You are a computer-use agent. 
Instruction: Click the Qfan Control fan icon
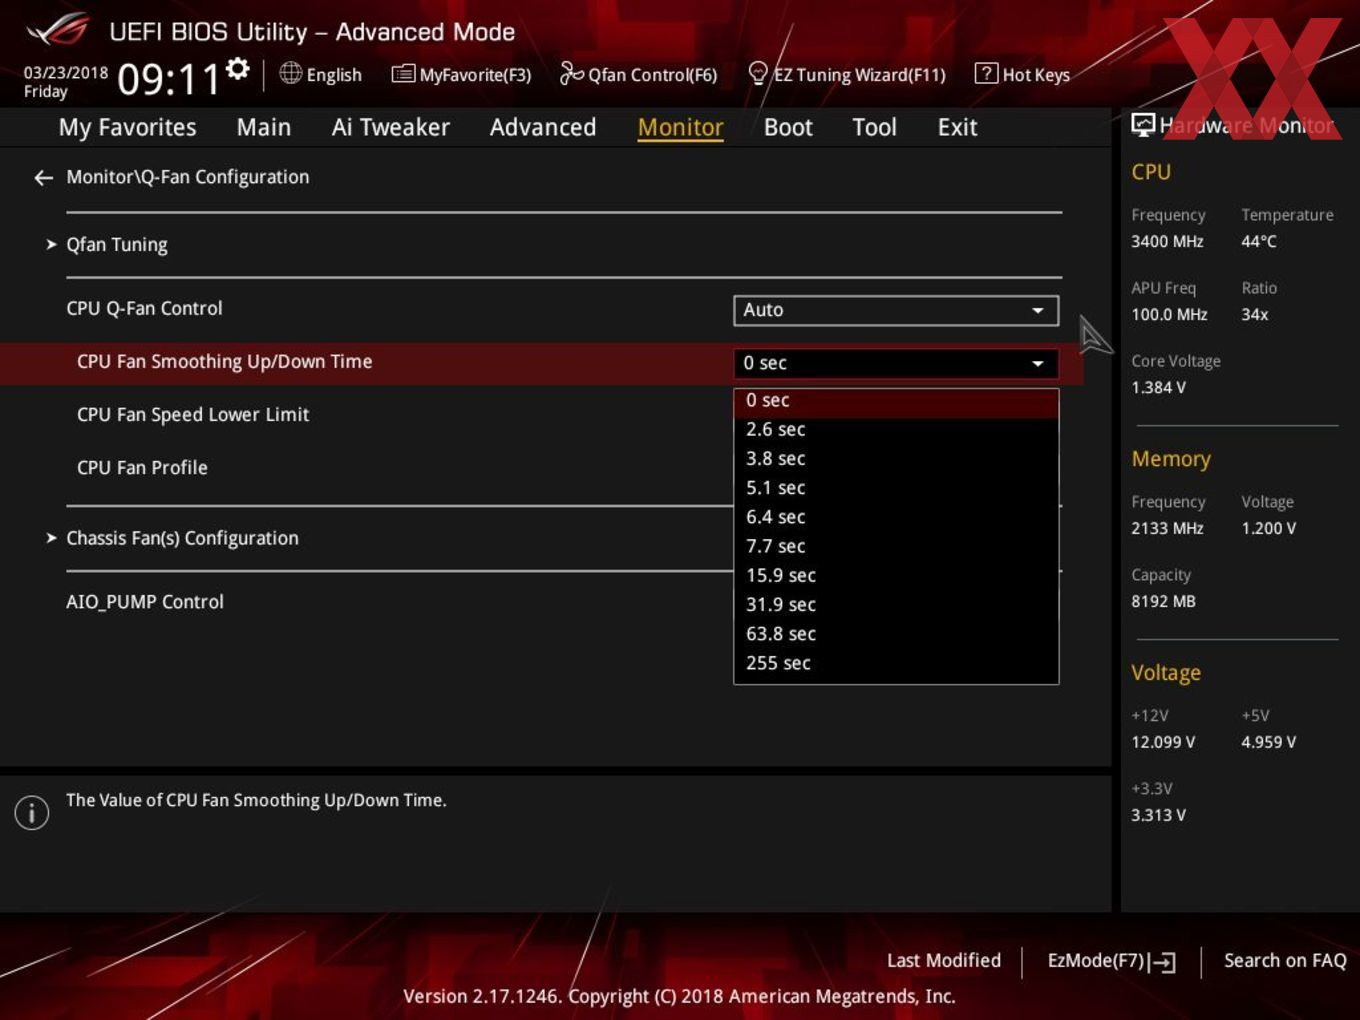(571, 73)
